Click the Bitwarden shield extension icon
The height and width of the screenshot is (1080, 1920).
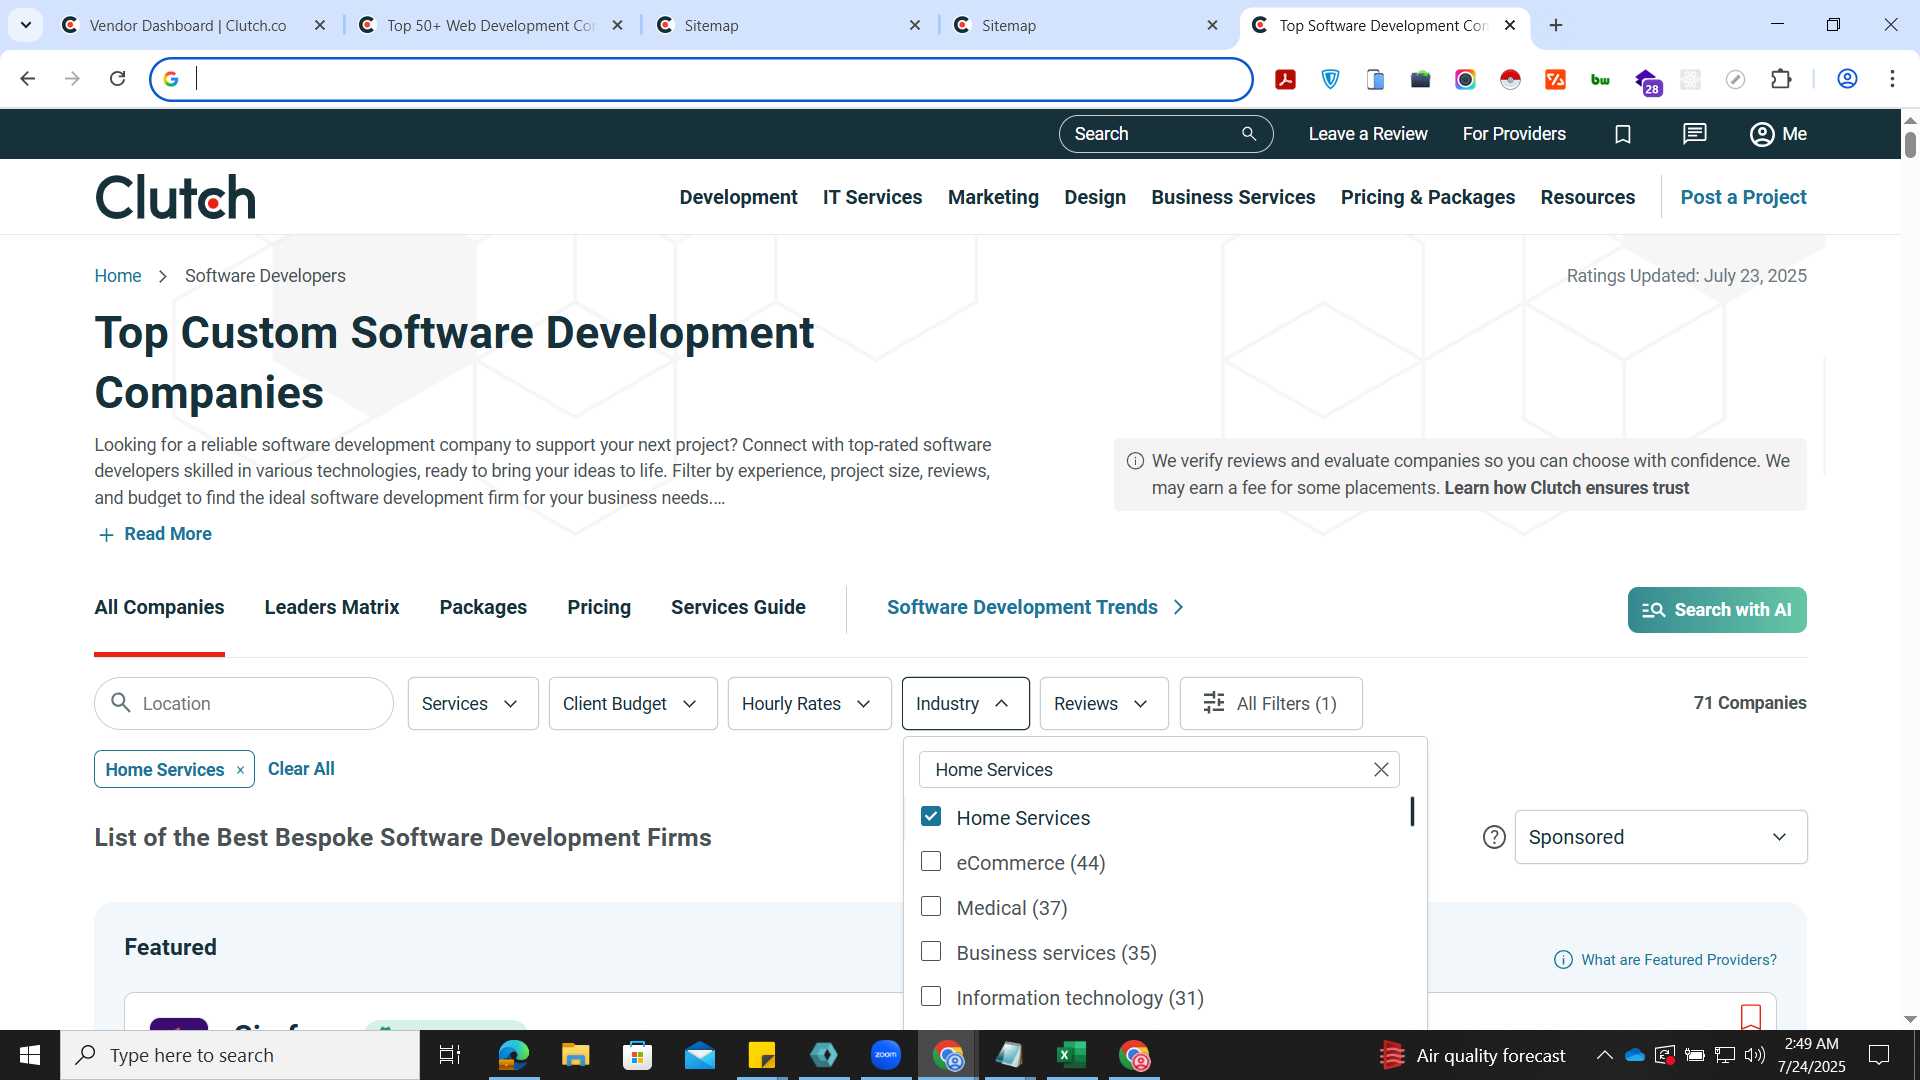[1330, 79]
